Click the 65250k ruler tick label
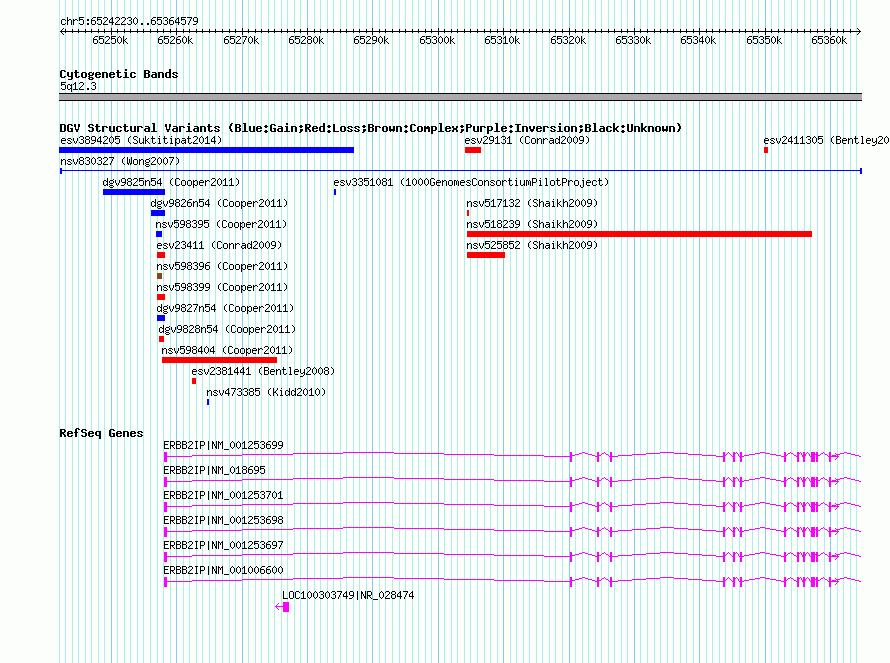 (x=110, y=40)
